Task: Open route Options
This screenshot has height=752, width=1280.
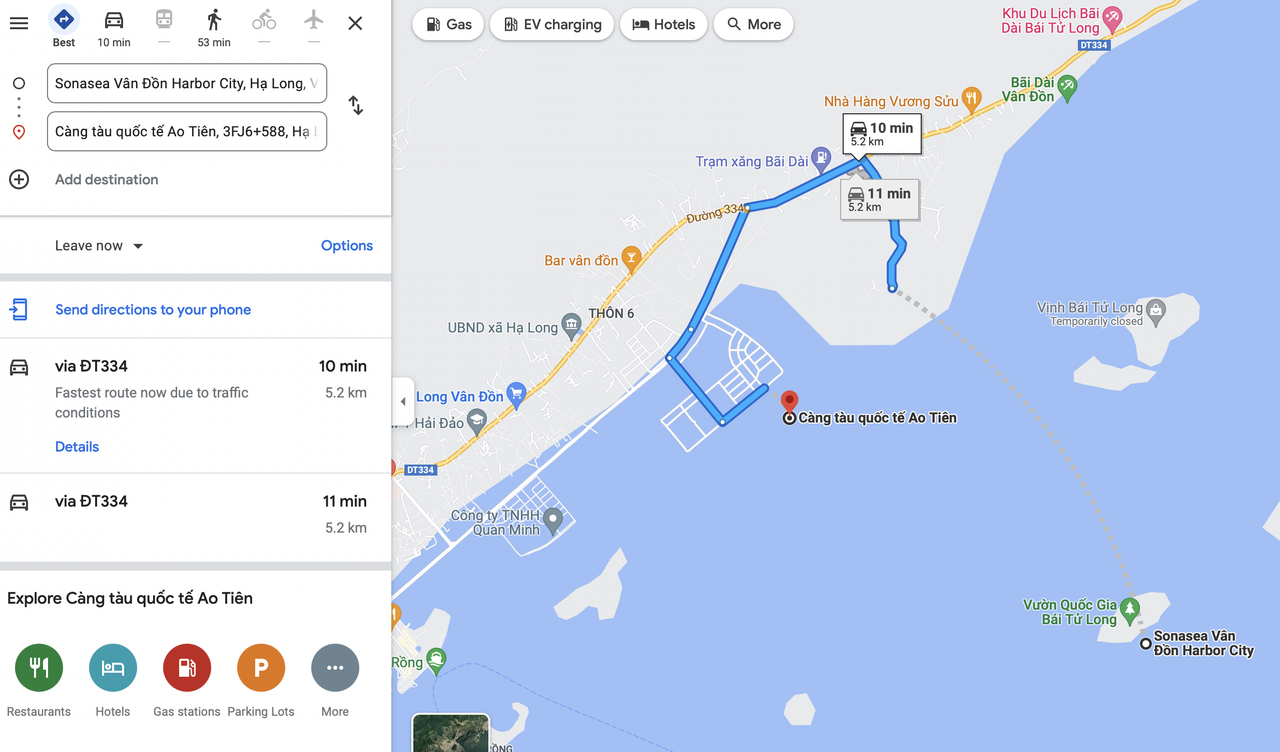Action: click(347, 246)
